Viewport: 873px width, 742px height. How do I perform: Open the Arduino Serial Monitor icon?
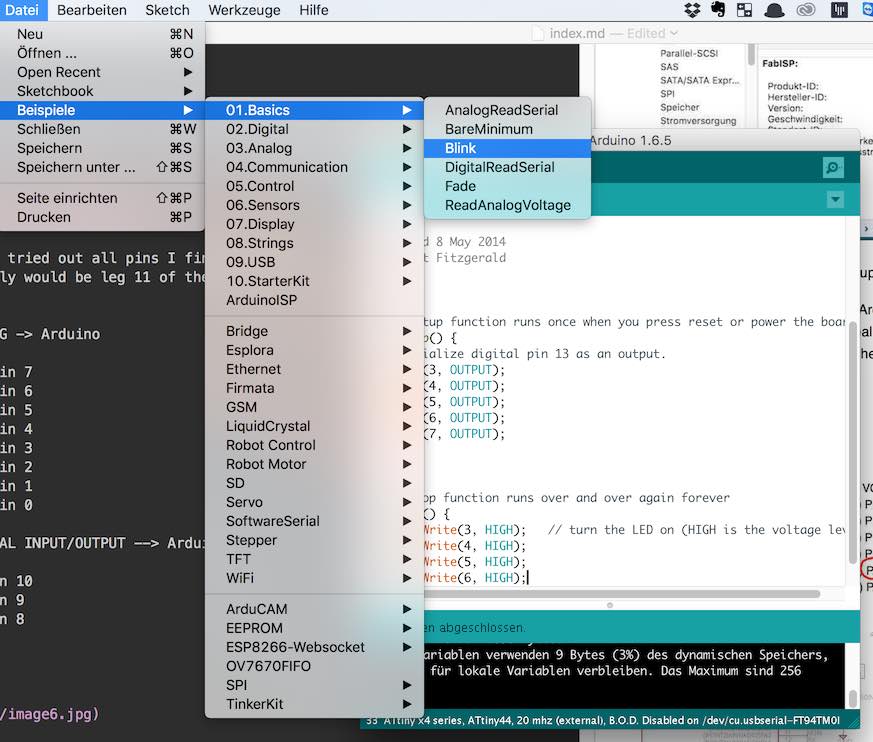[x=833, y=167]
